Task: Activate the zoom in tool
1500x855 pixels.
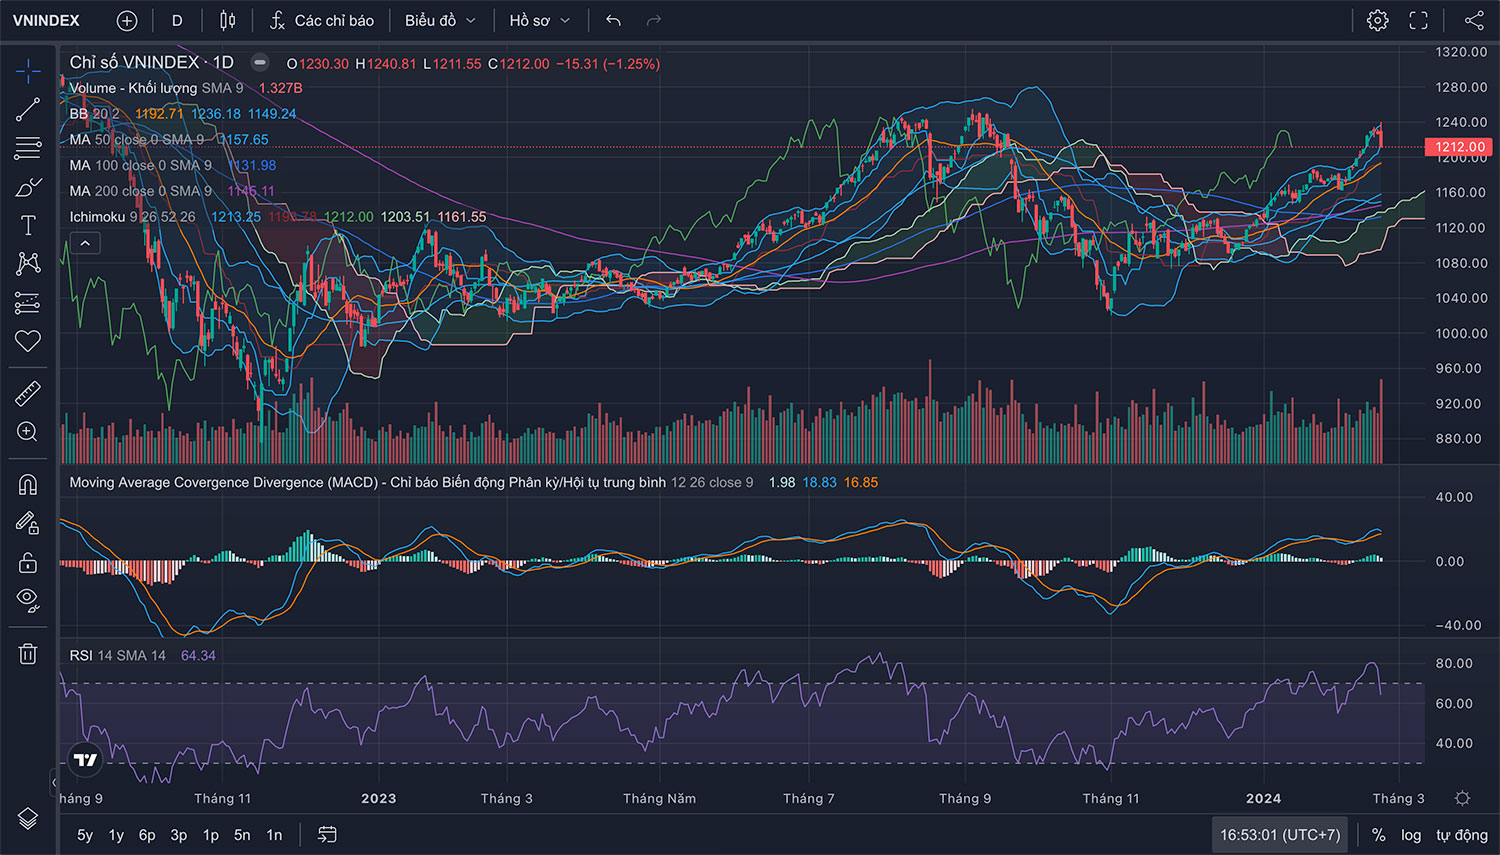Action: point(28,432)
